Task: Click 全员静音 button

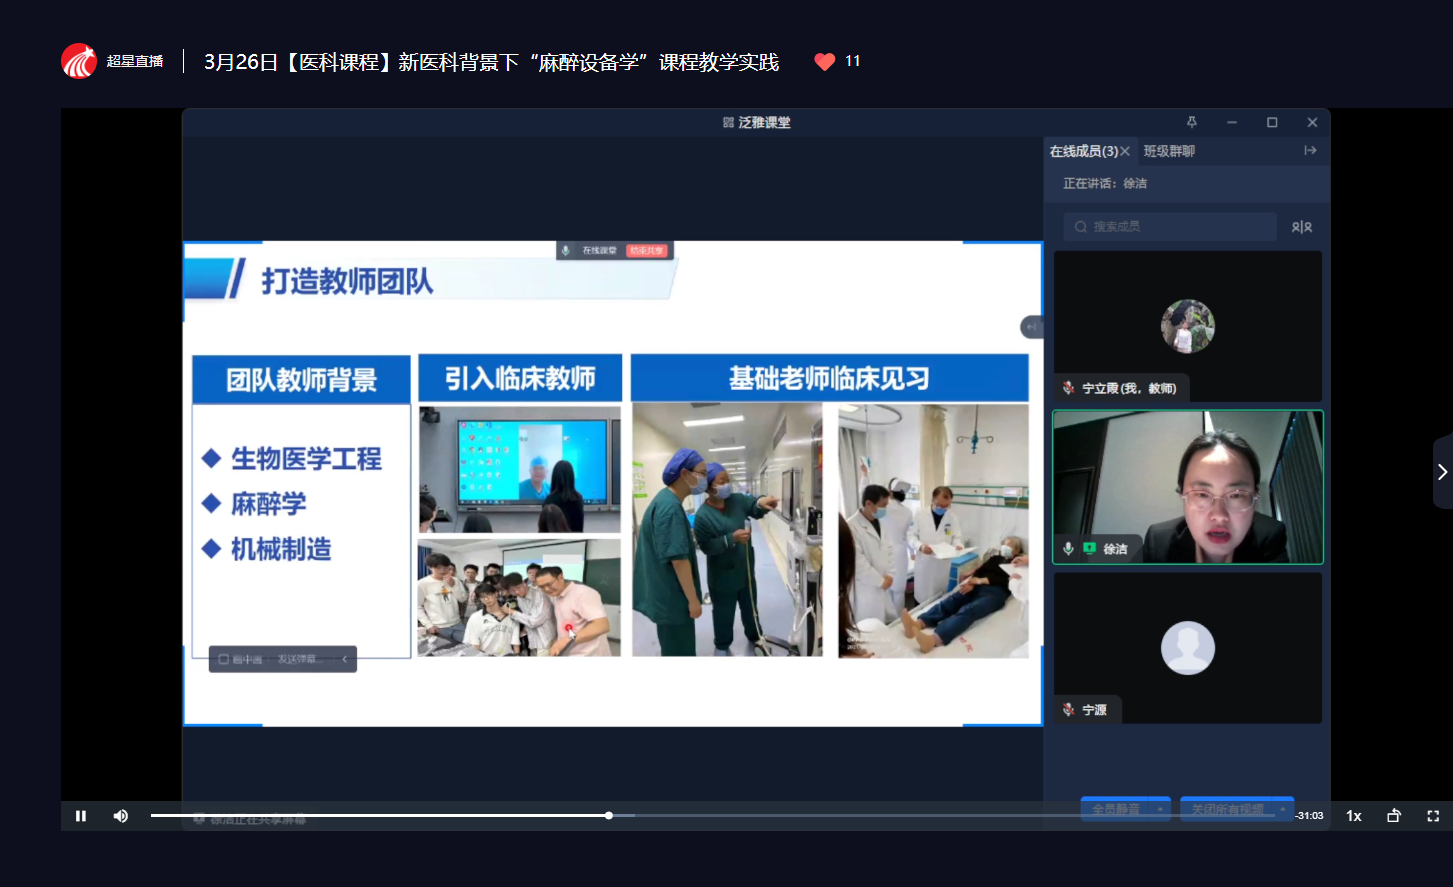Action: click(x=1116, y=809)
